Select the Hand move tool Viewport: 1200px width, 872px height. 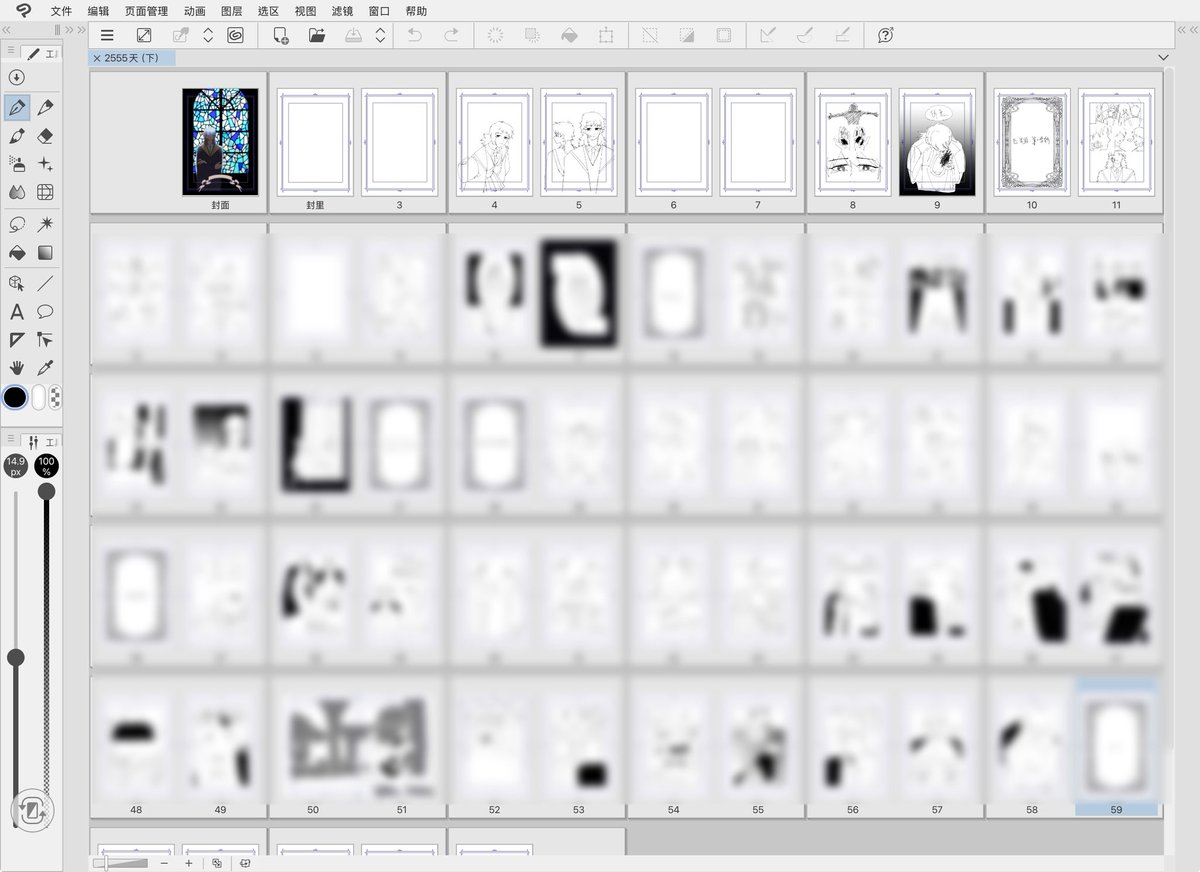click(x=16, y=368)
